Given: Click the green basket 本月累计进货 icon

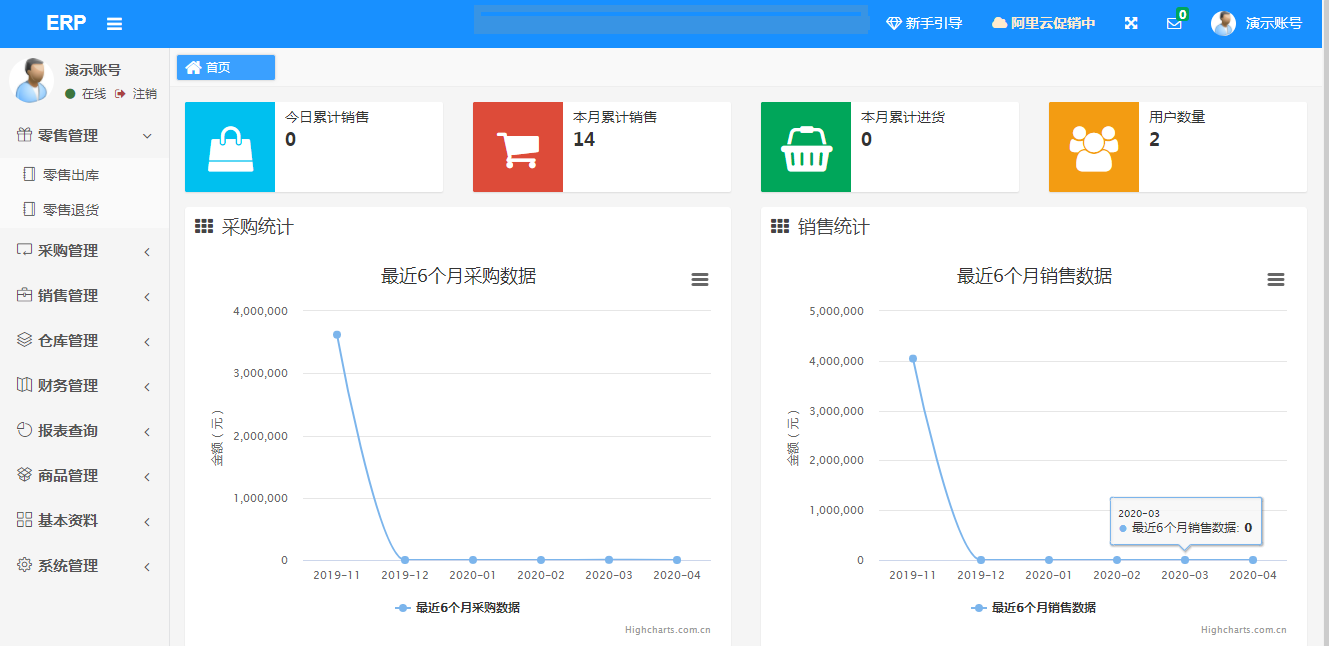Looking at the screenshot, I should click(x=806, y=147).
